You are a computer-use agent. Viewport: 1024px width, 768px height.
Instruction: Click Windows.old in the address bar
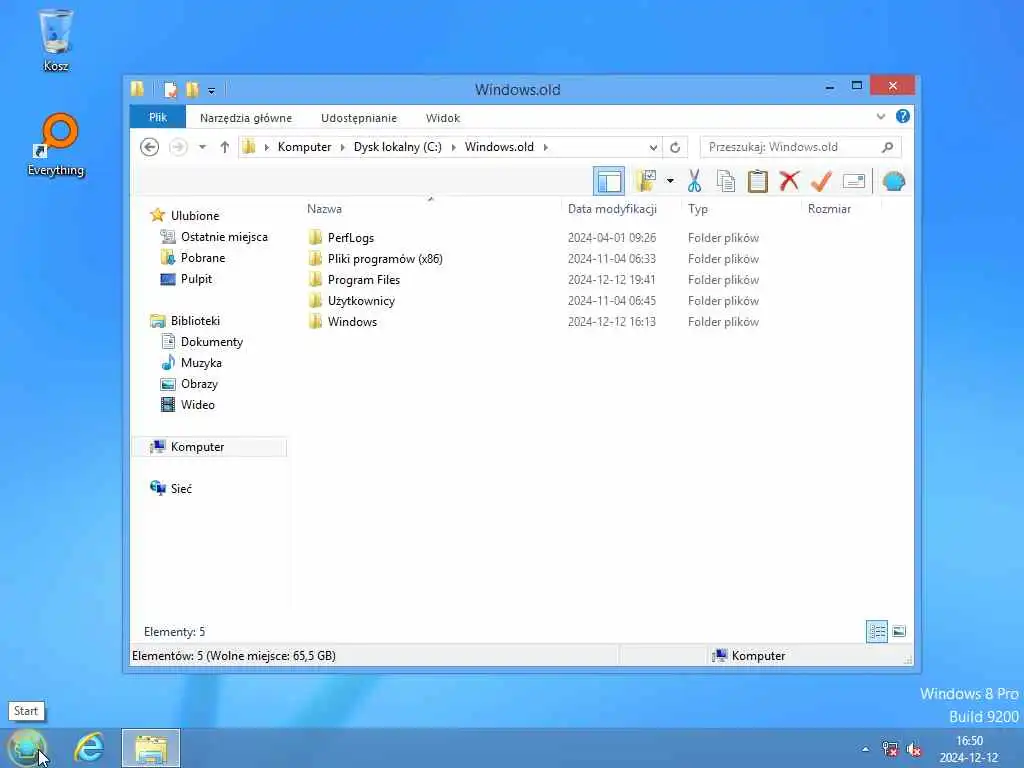tap(499, 147)
